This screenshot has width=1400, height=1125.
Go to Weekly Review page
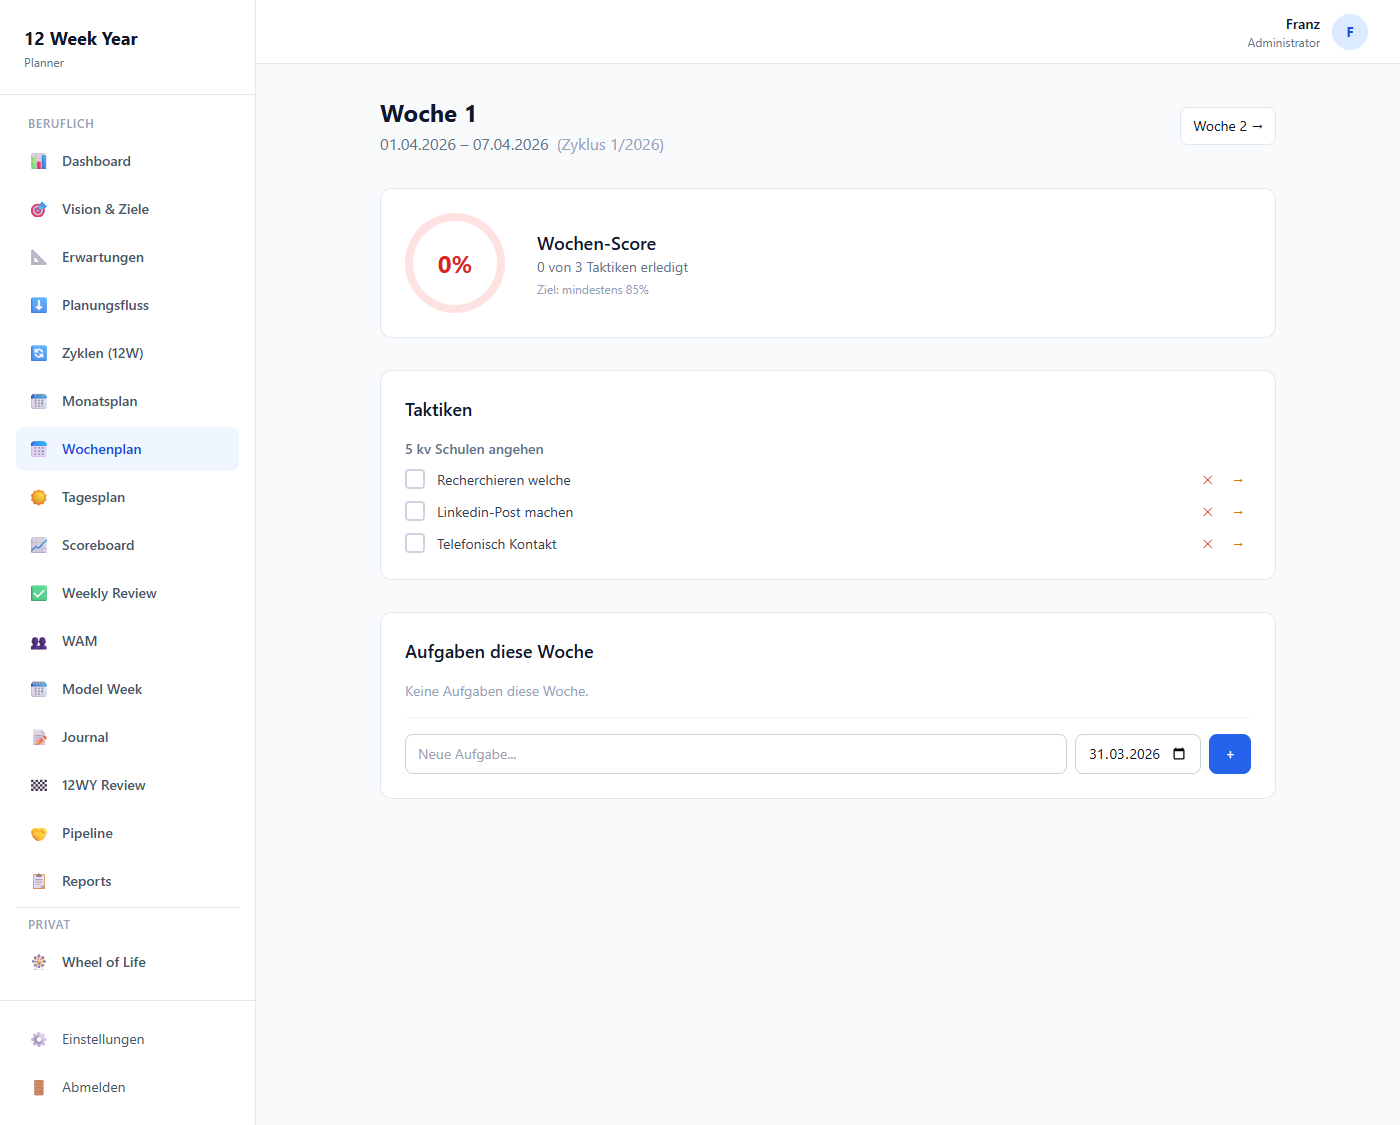[109, 594]
